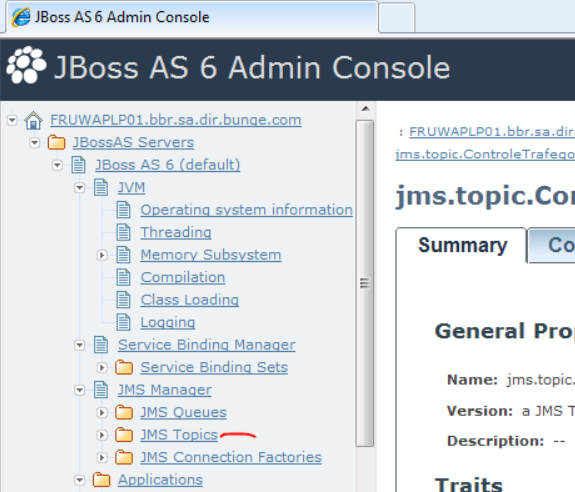Screen dimensions: 575x492
Task: Open the JMS Connection Factories link
Action: click(231, 457)
